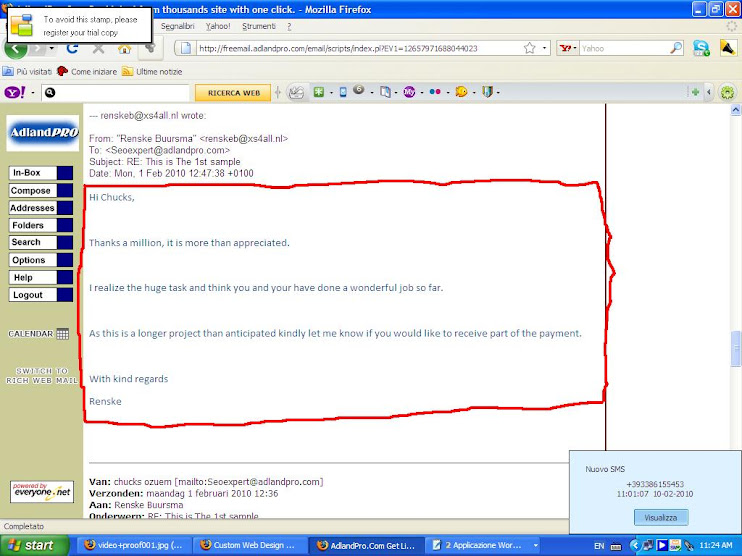Image resolution: width=742 pixels, height=556 pixels.
Task: Open the Folders page
Action: tap(41, 225)
